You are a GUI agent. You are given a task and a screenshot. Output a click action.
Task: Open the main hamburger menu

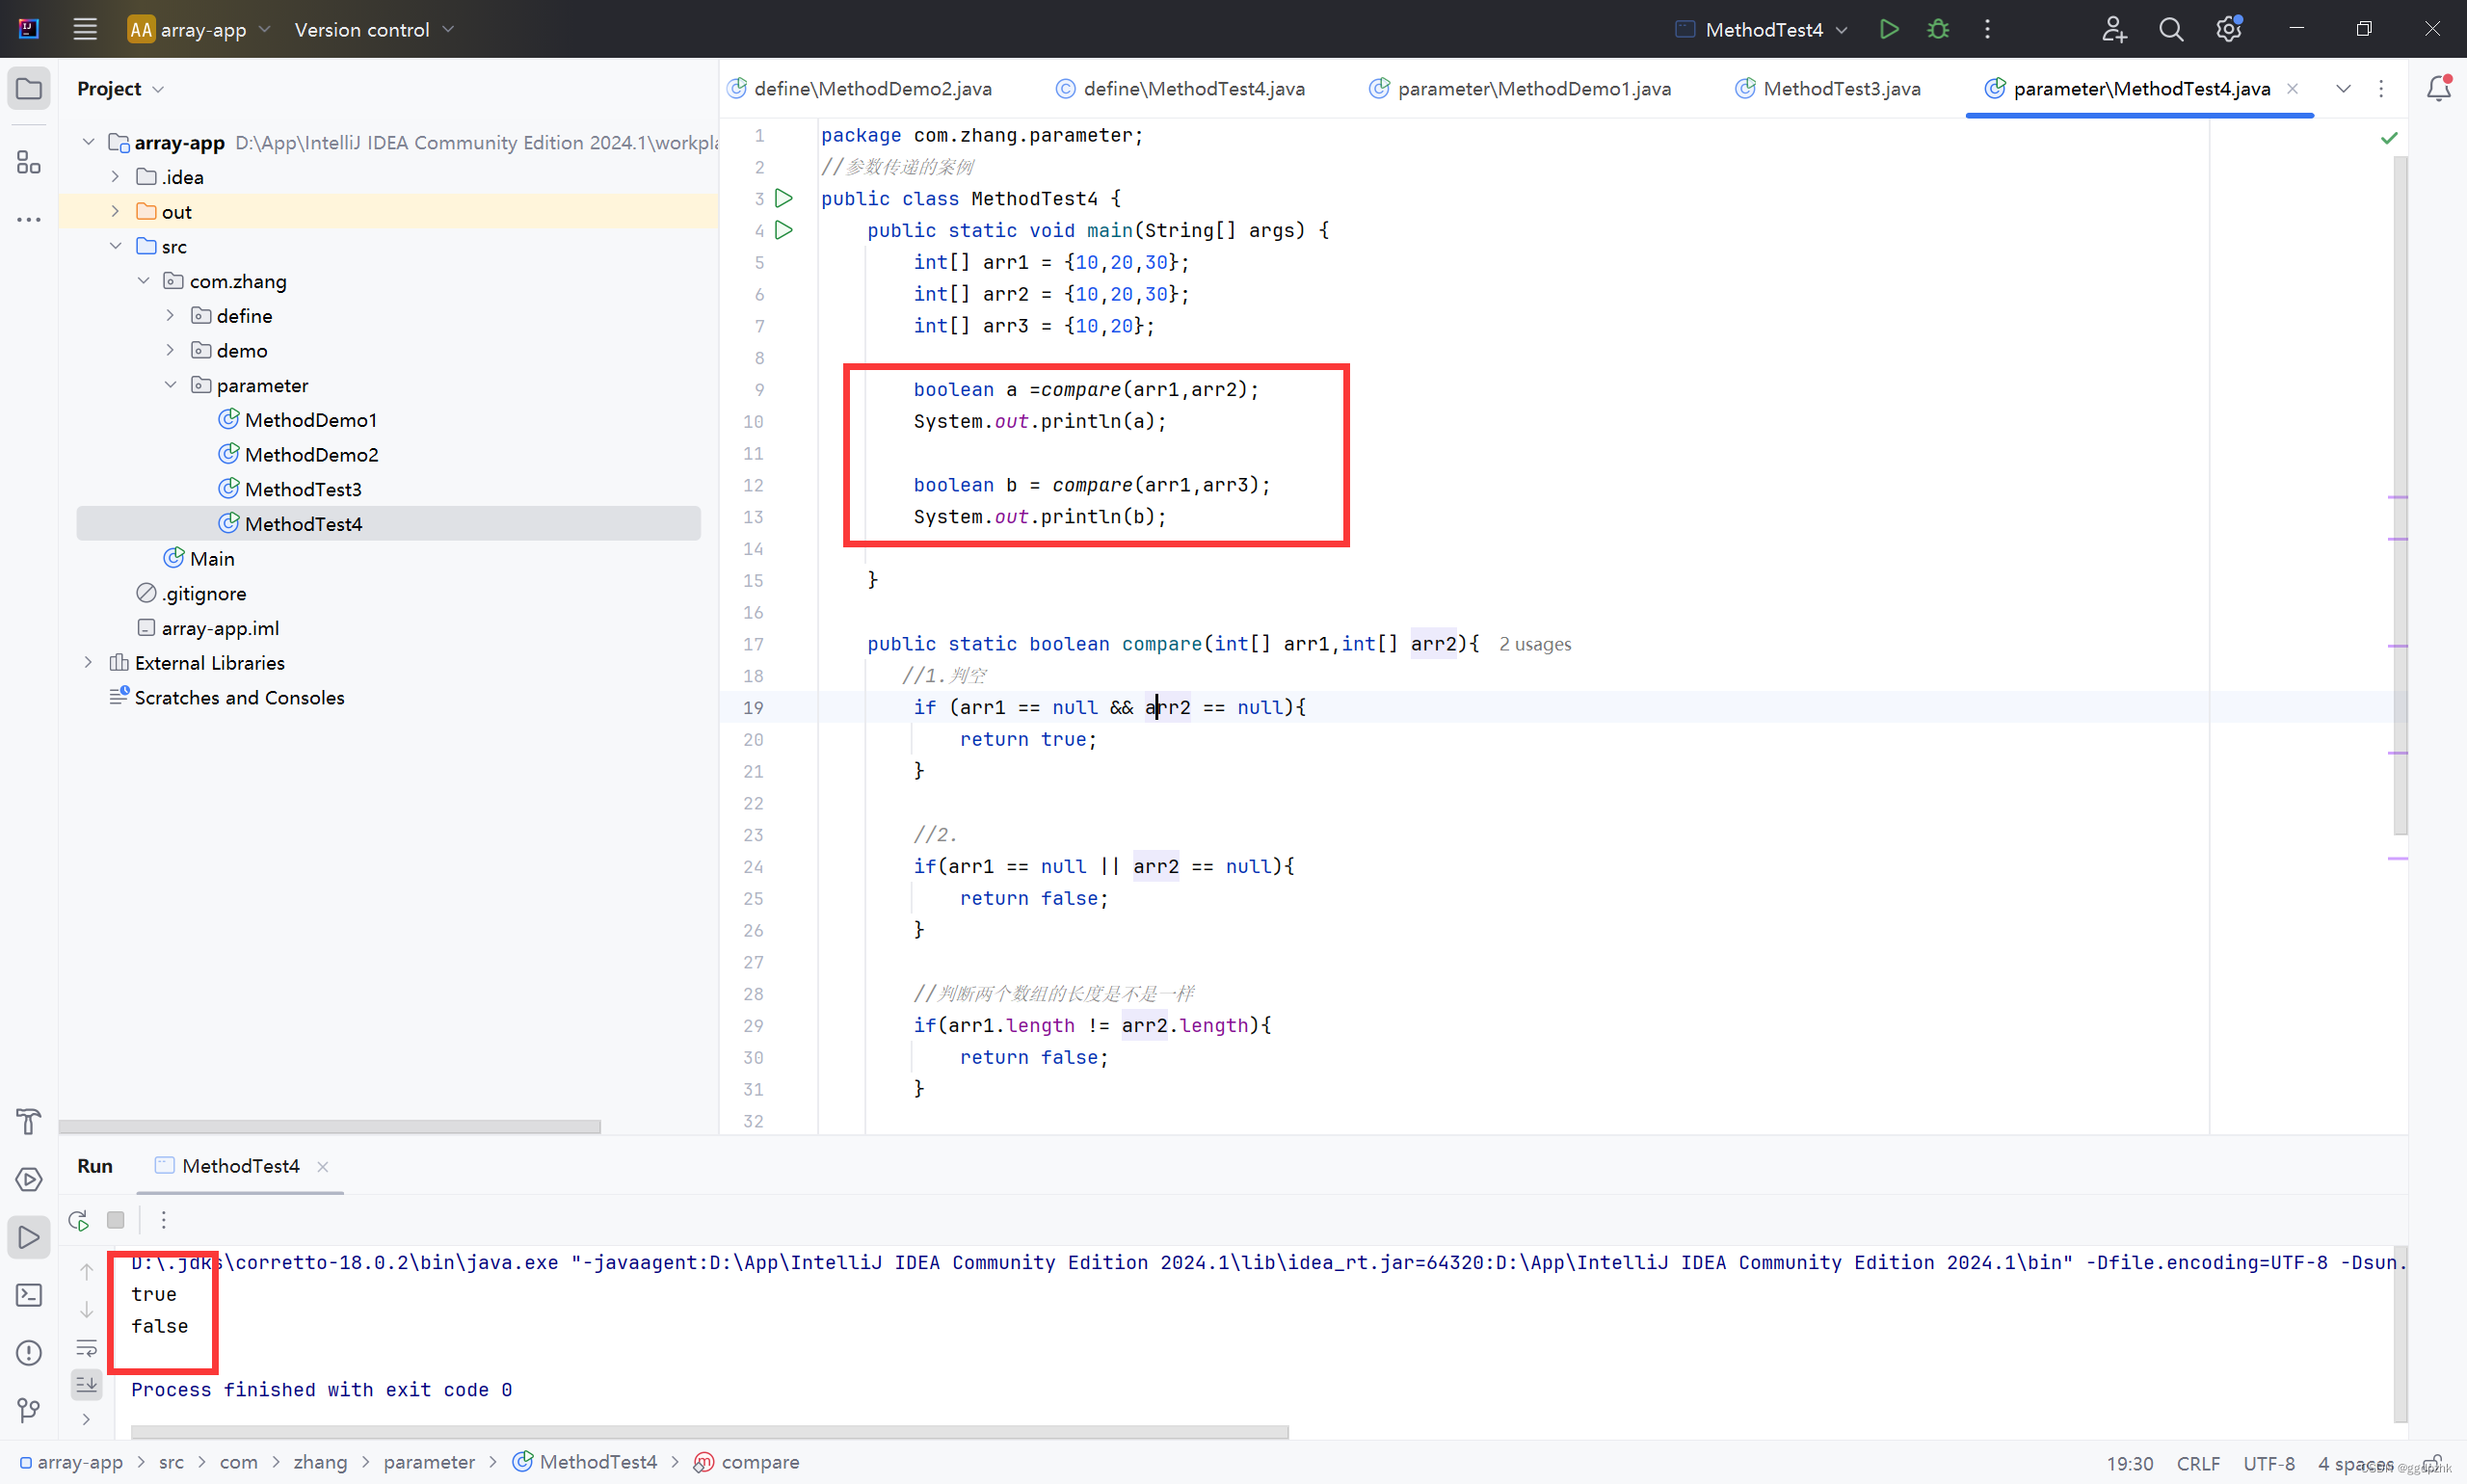(85, 29)
